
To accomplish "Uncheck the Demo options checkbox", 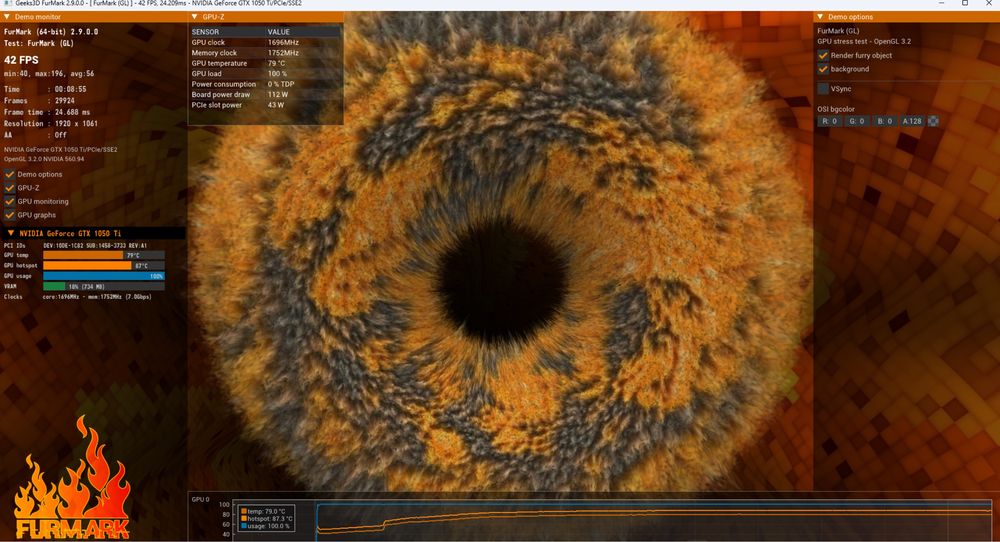I will 10,174.
